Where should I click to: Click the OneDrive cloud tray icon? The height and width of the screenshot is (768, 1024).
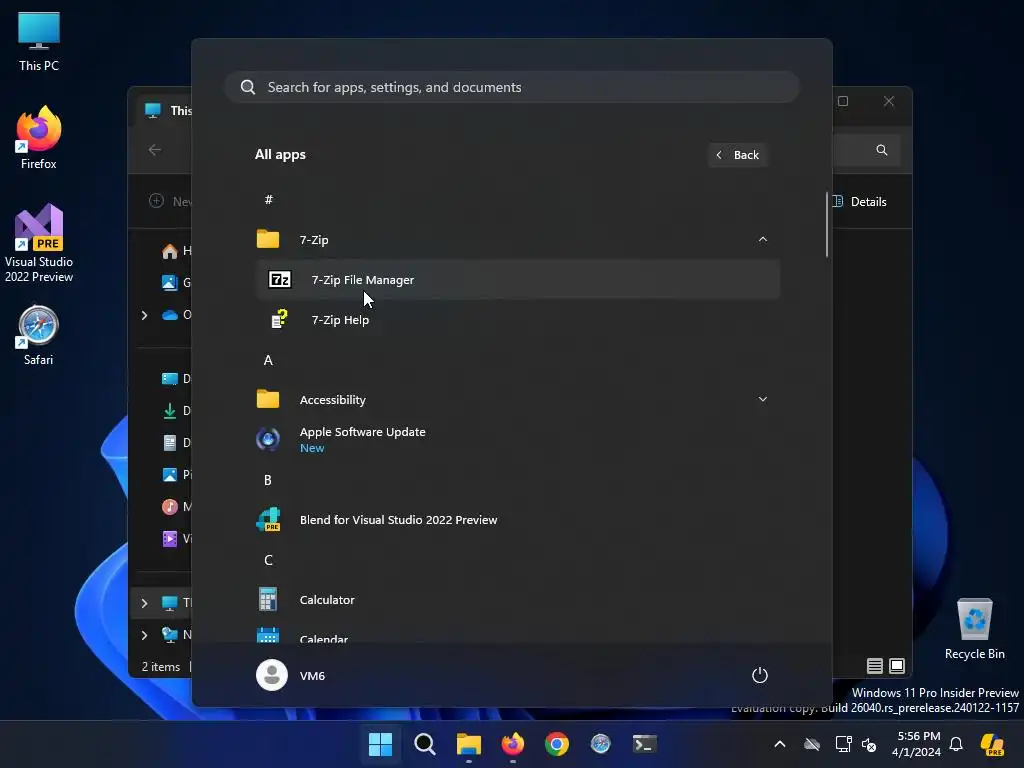coord(812,744)
